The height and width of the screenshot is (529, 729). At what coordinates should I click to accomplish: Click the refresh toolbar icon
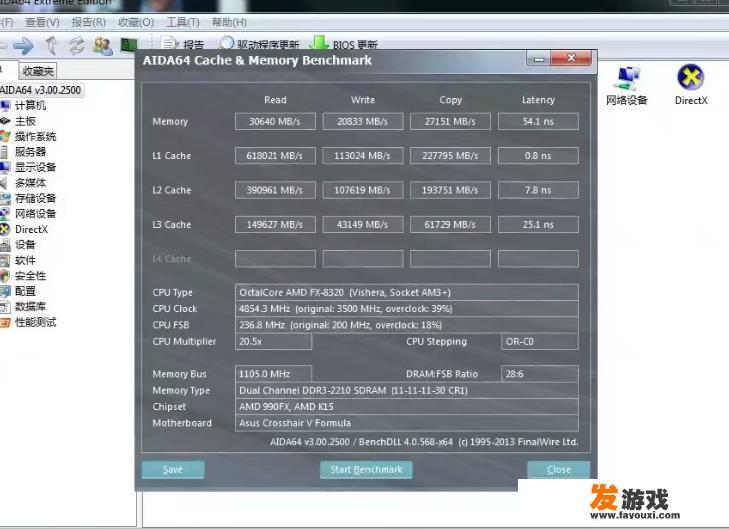click(x=77, y=46)
